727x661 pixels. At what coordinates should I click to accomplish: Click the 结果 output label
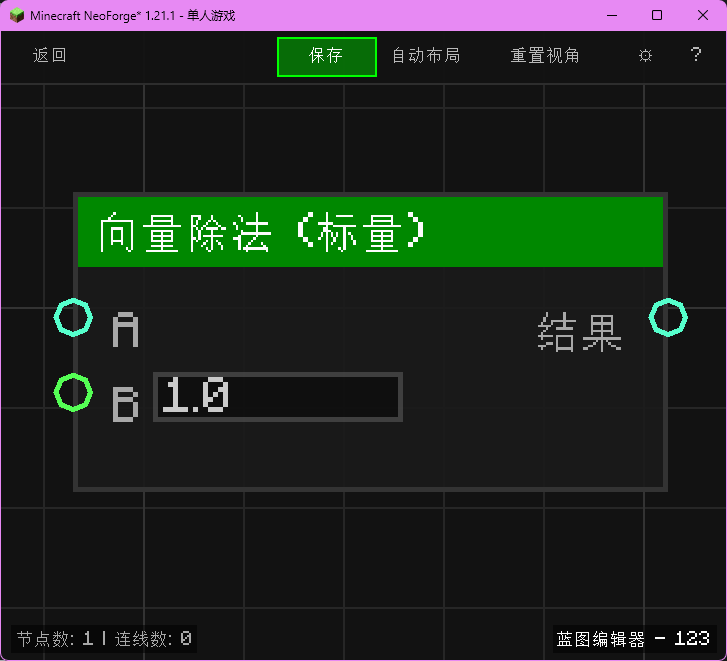[580, 332]
